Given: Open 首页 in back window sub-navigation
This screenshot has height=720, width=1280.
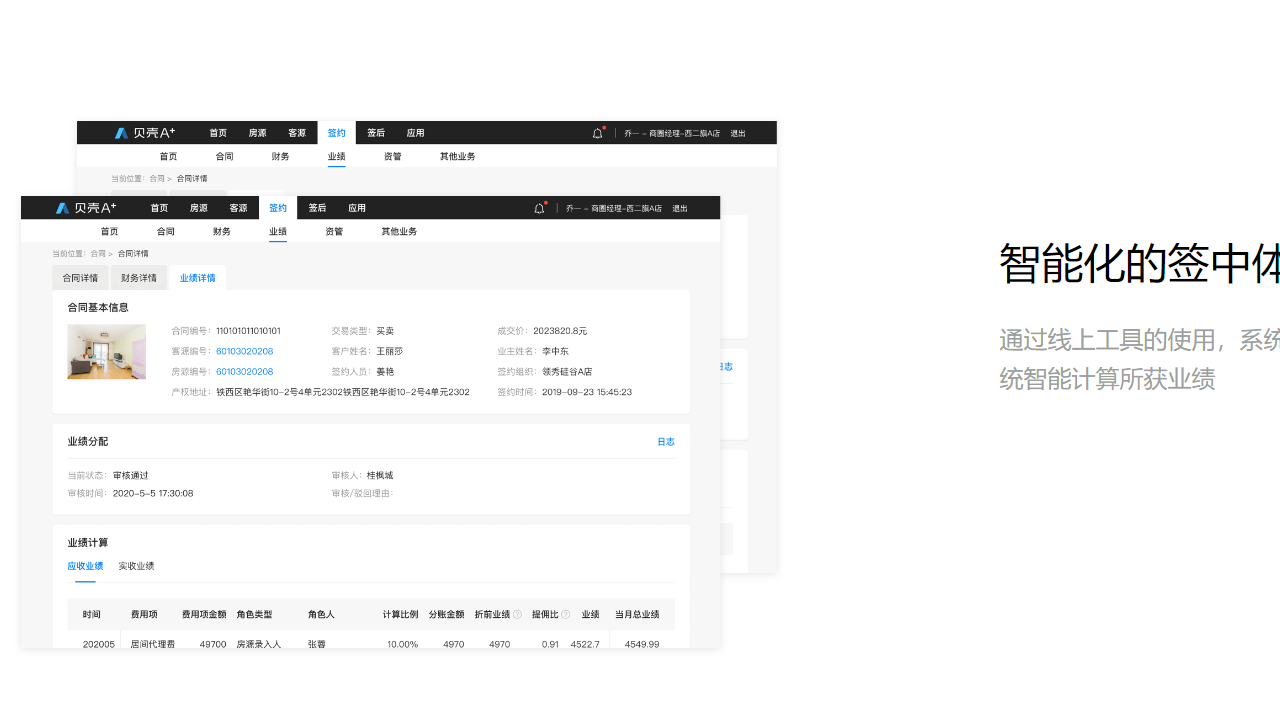Looking at the screenshot, I should (168, 156).
